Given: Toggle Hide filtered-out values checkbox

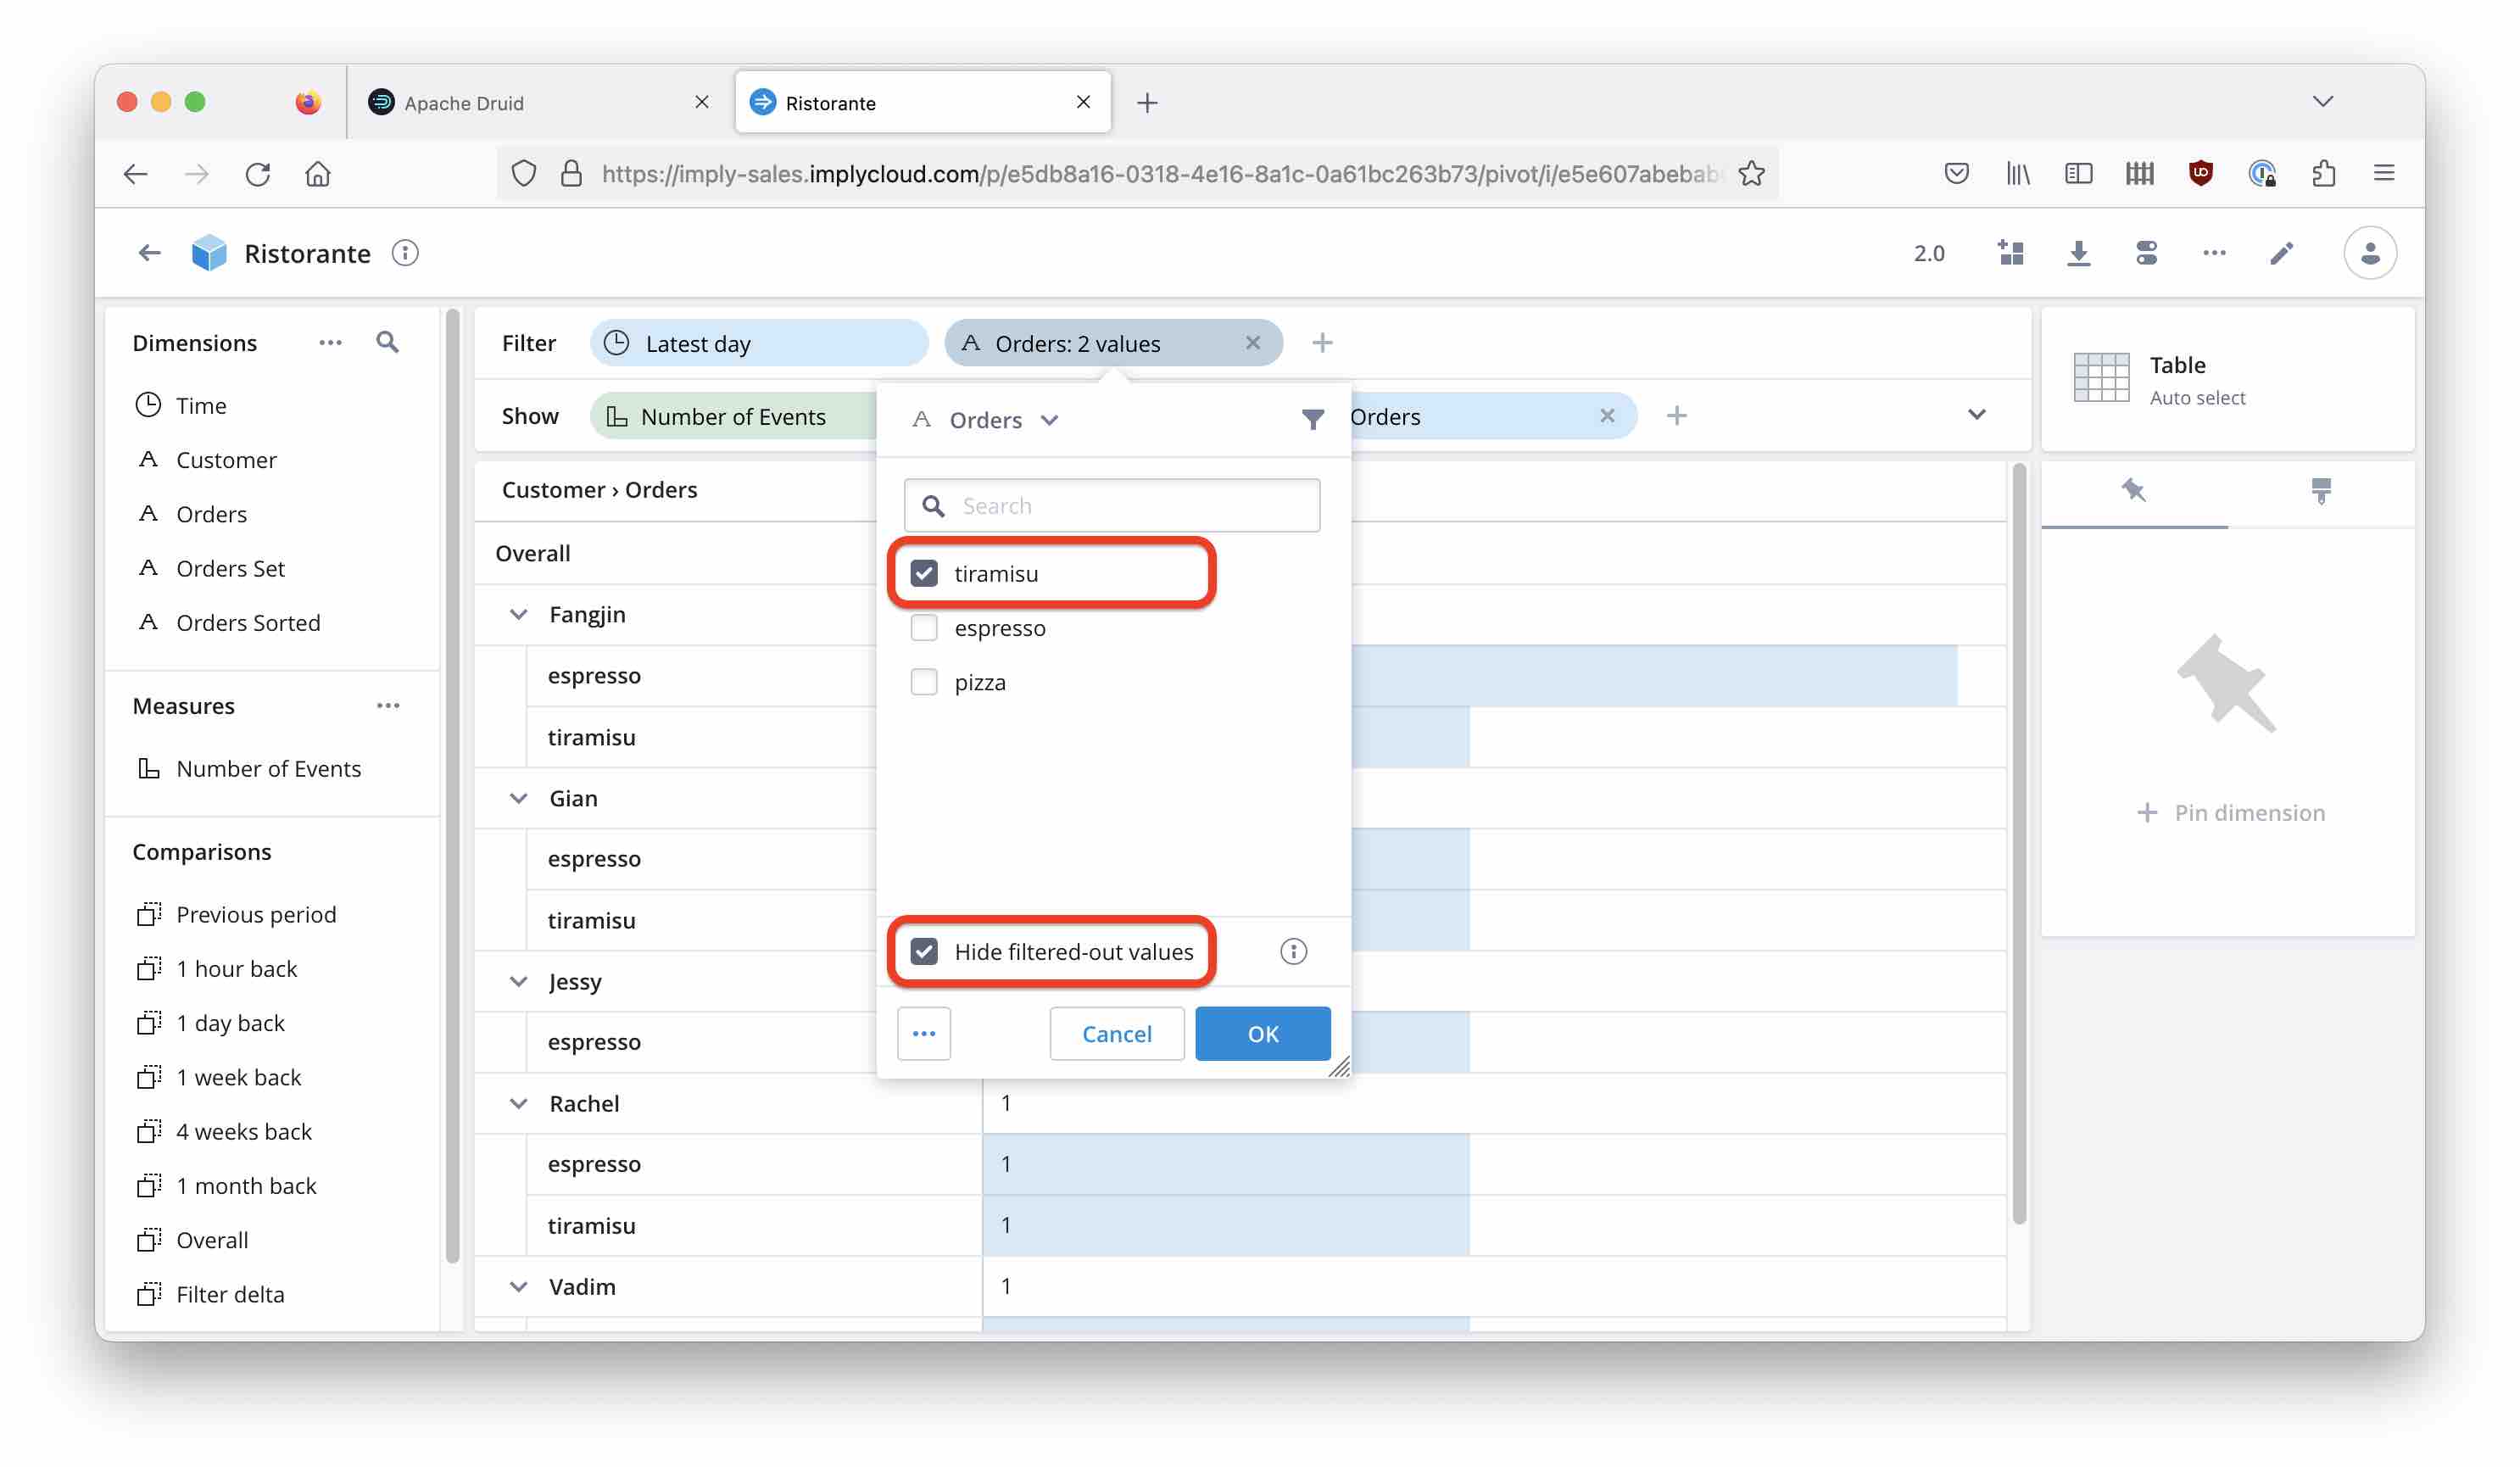Looking at the screenshot, I should 924,951.
